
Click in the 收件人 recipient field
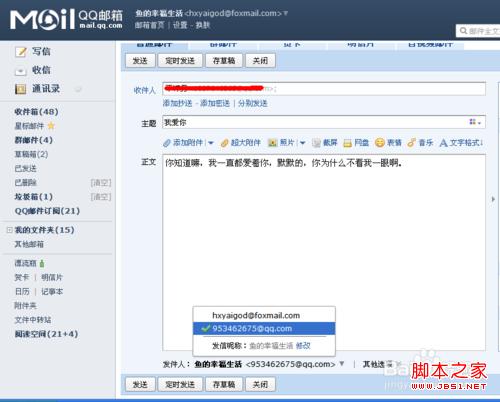[324, 89]
